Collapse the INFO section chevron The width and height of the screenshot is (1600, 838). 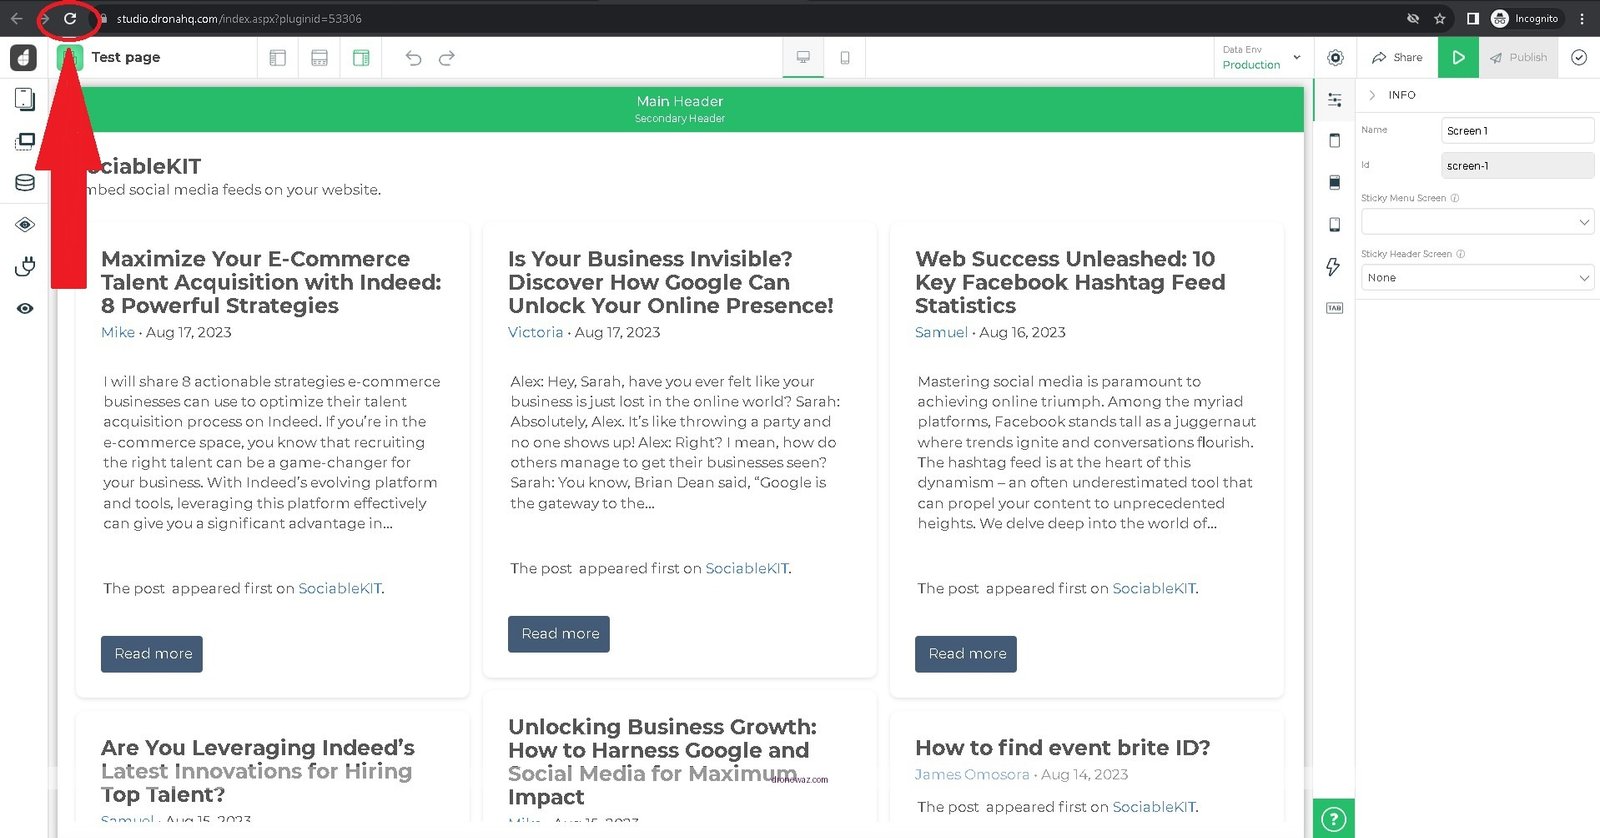point(1372,95)
